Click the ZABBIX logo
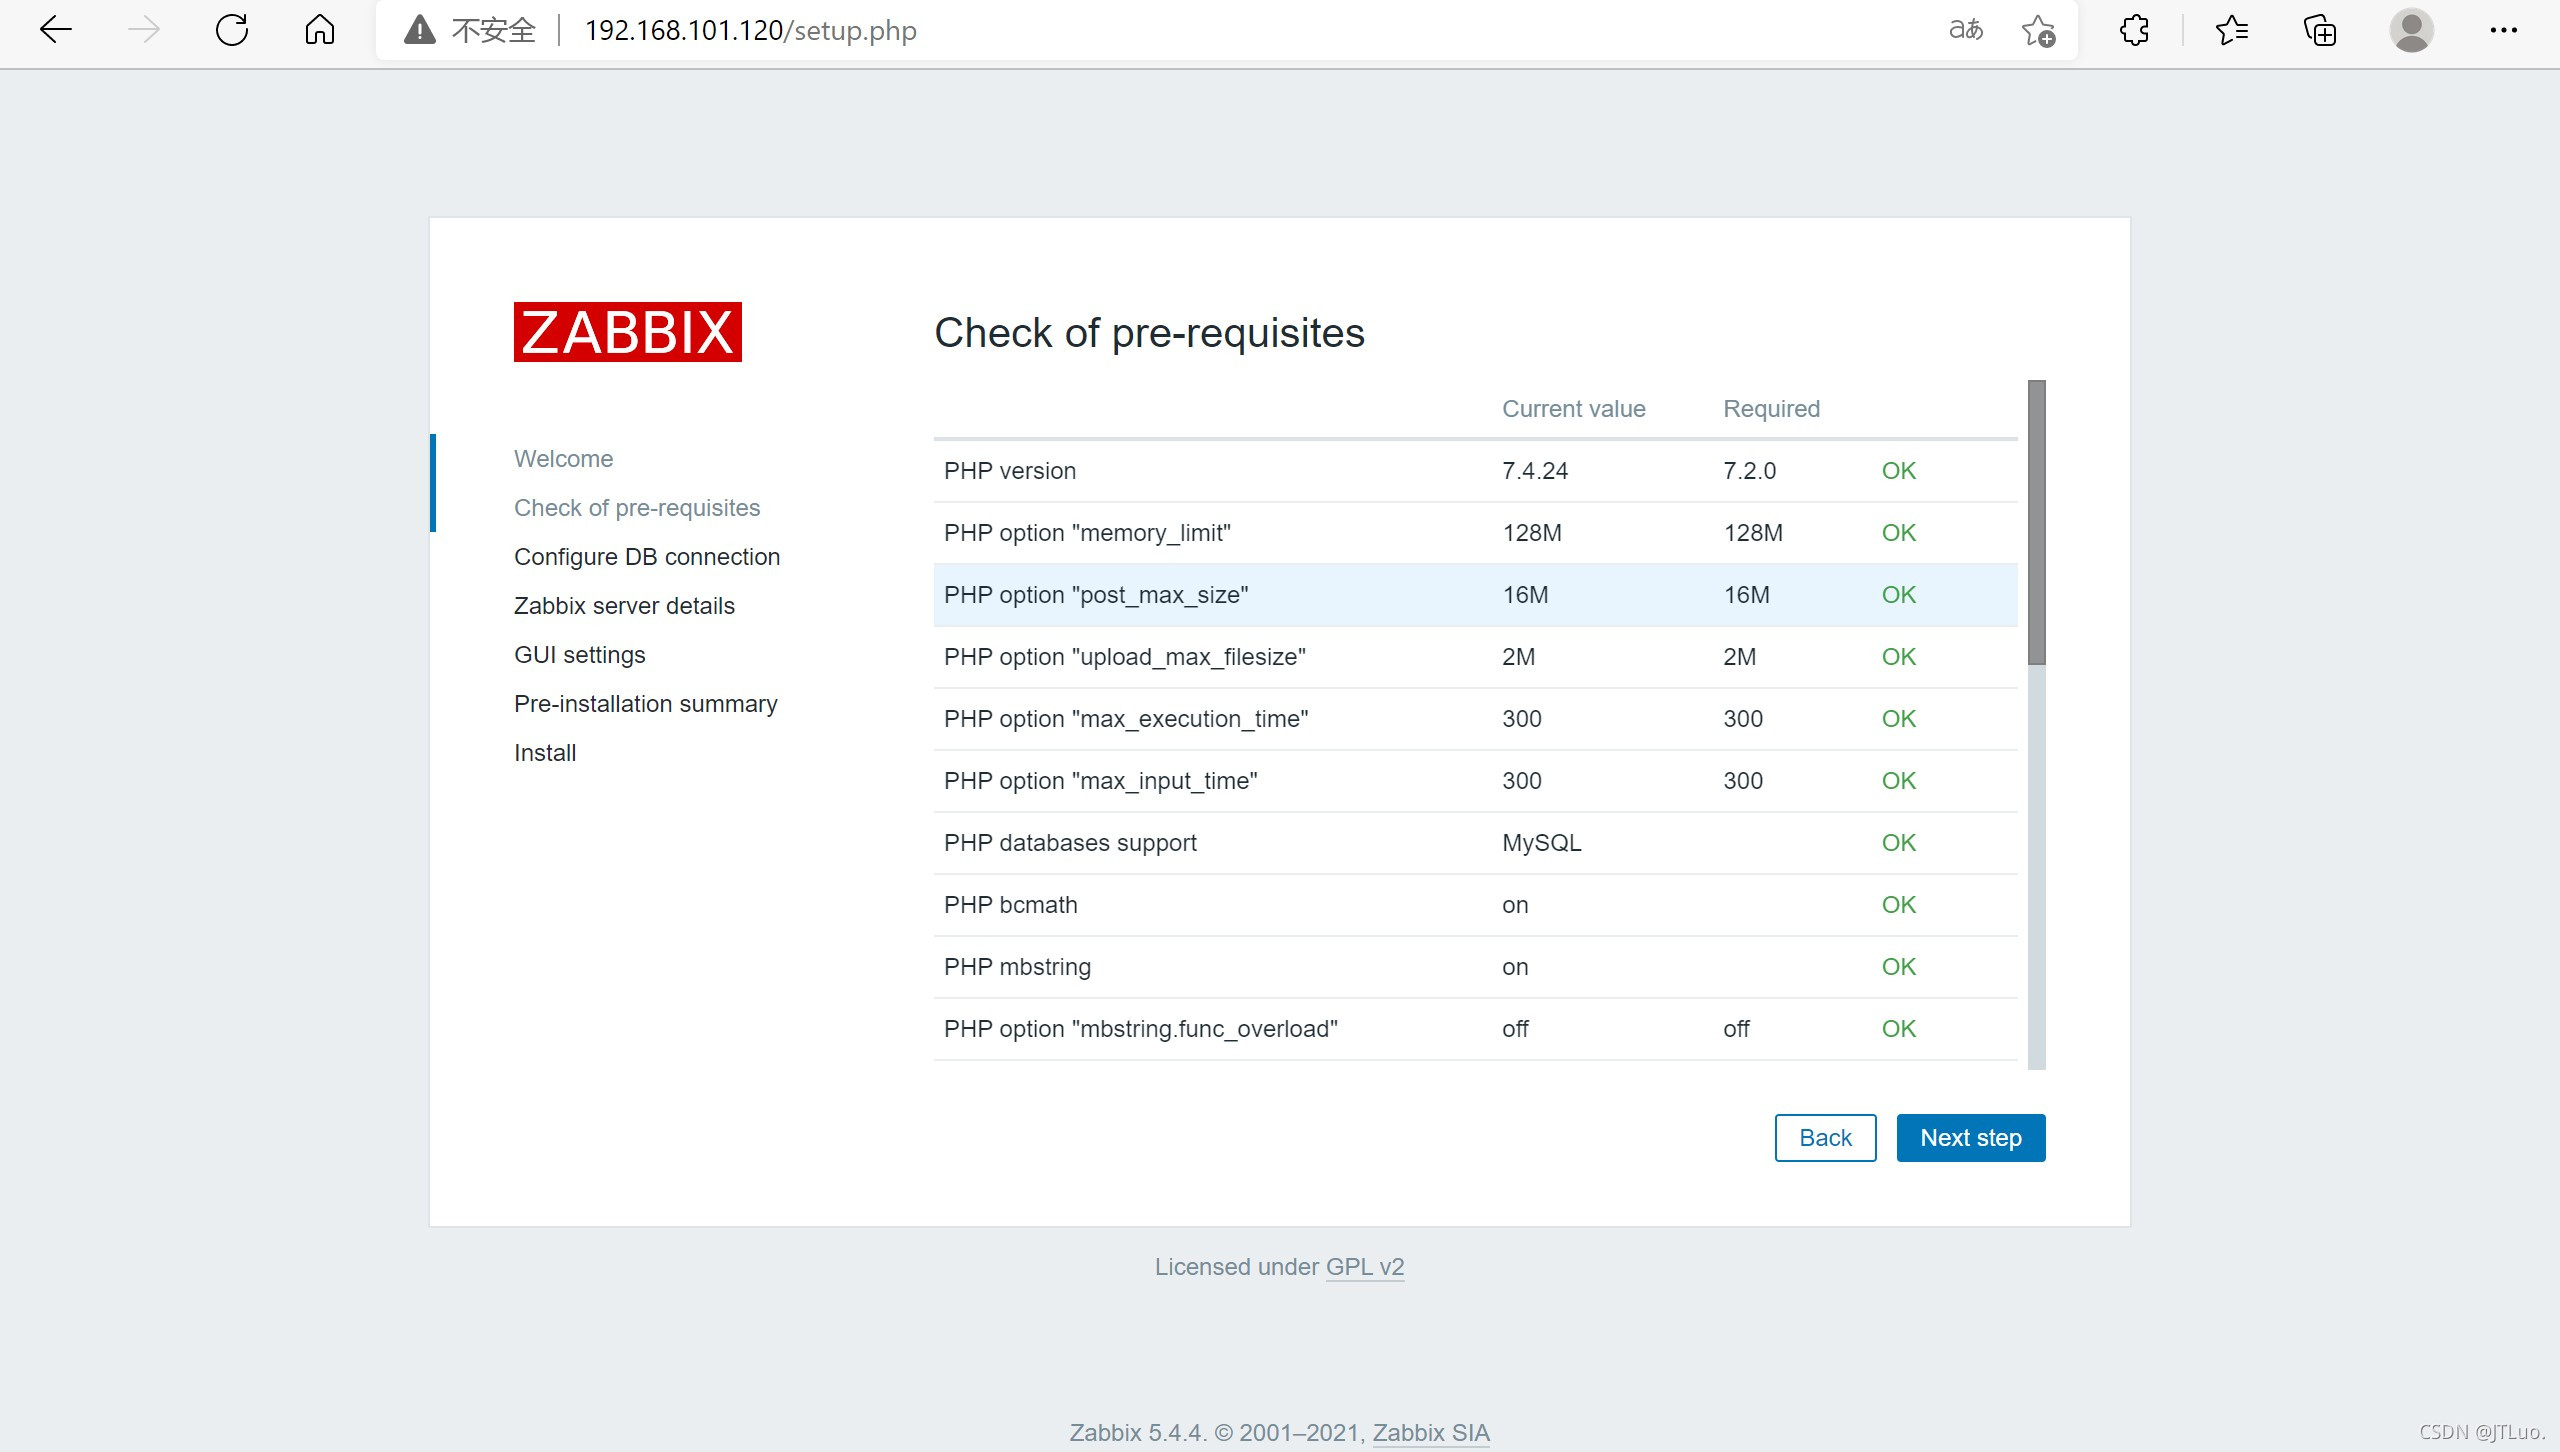 click(x=627, y=332)
